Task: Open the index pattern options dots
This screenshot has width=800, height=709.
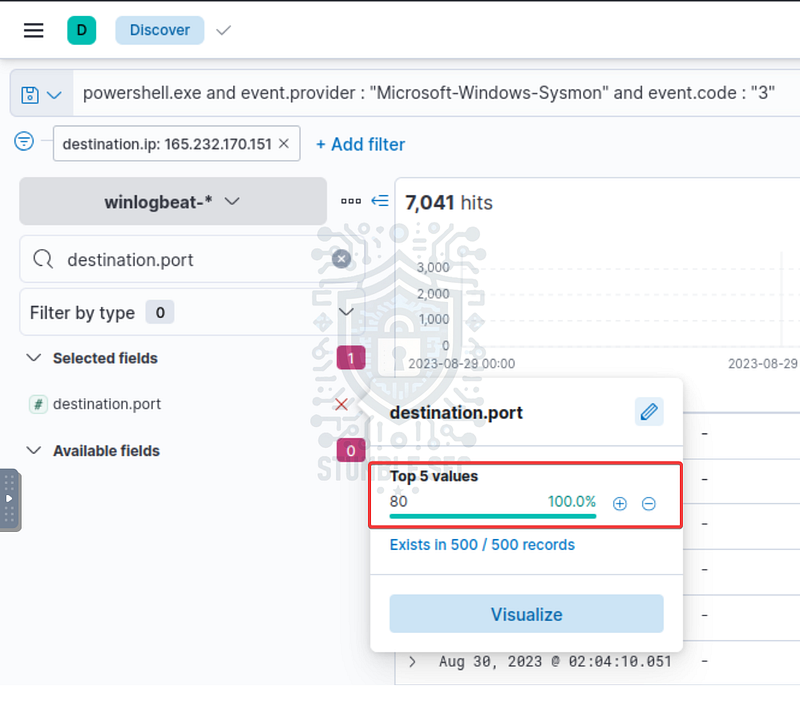Action: pyautogui.click(x=351, y=201)
